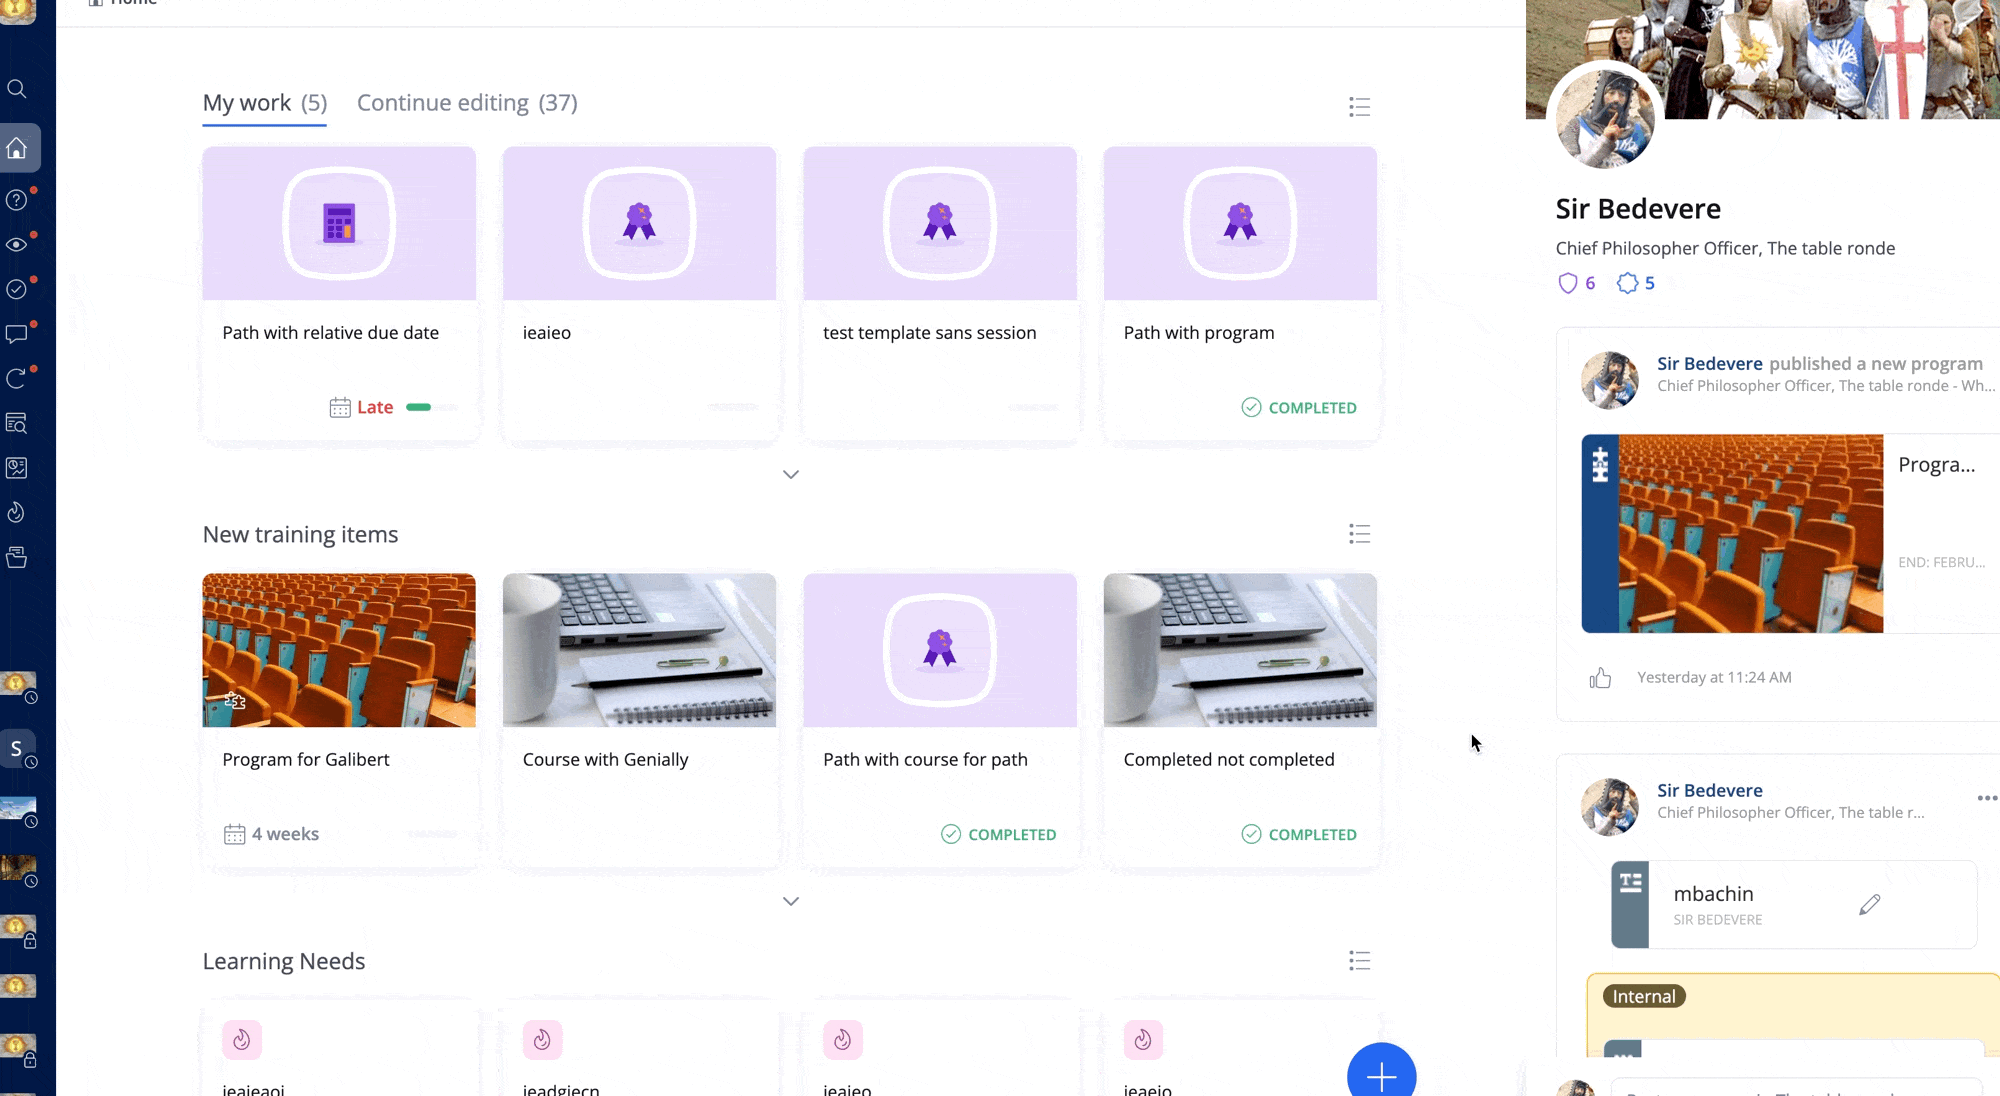Switch to the Continue editing tab
Image resolution: width=2000 pixels, height=1096 pixels.
[x=467, y=103]
